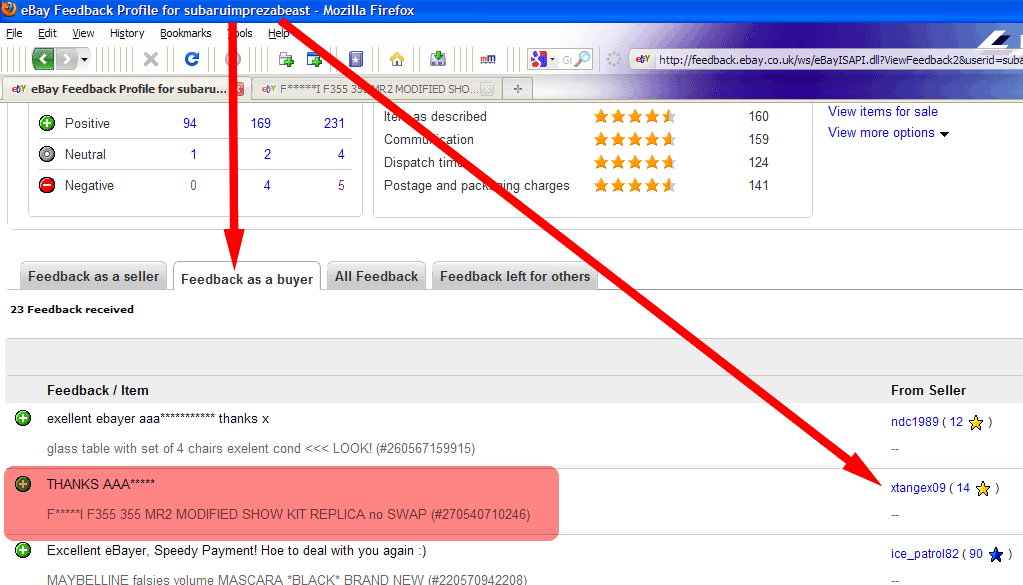1023x585 pixels.
Task: Click the blue star next to ice_patrol82
Action: coord(996,554)
